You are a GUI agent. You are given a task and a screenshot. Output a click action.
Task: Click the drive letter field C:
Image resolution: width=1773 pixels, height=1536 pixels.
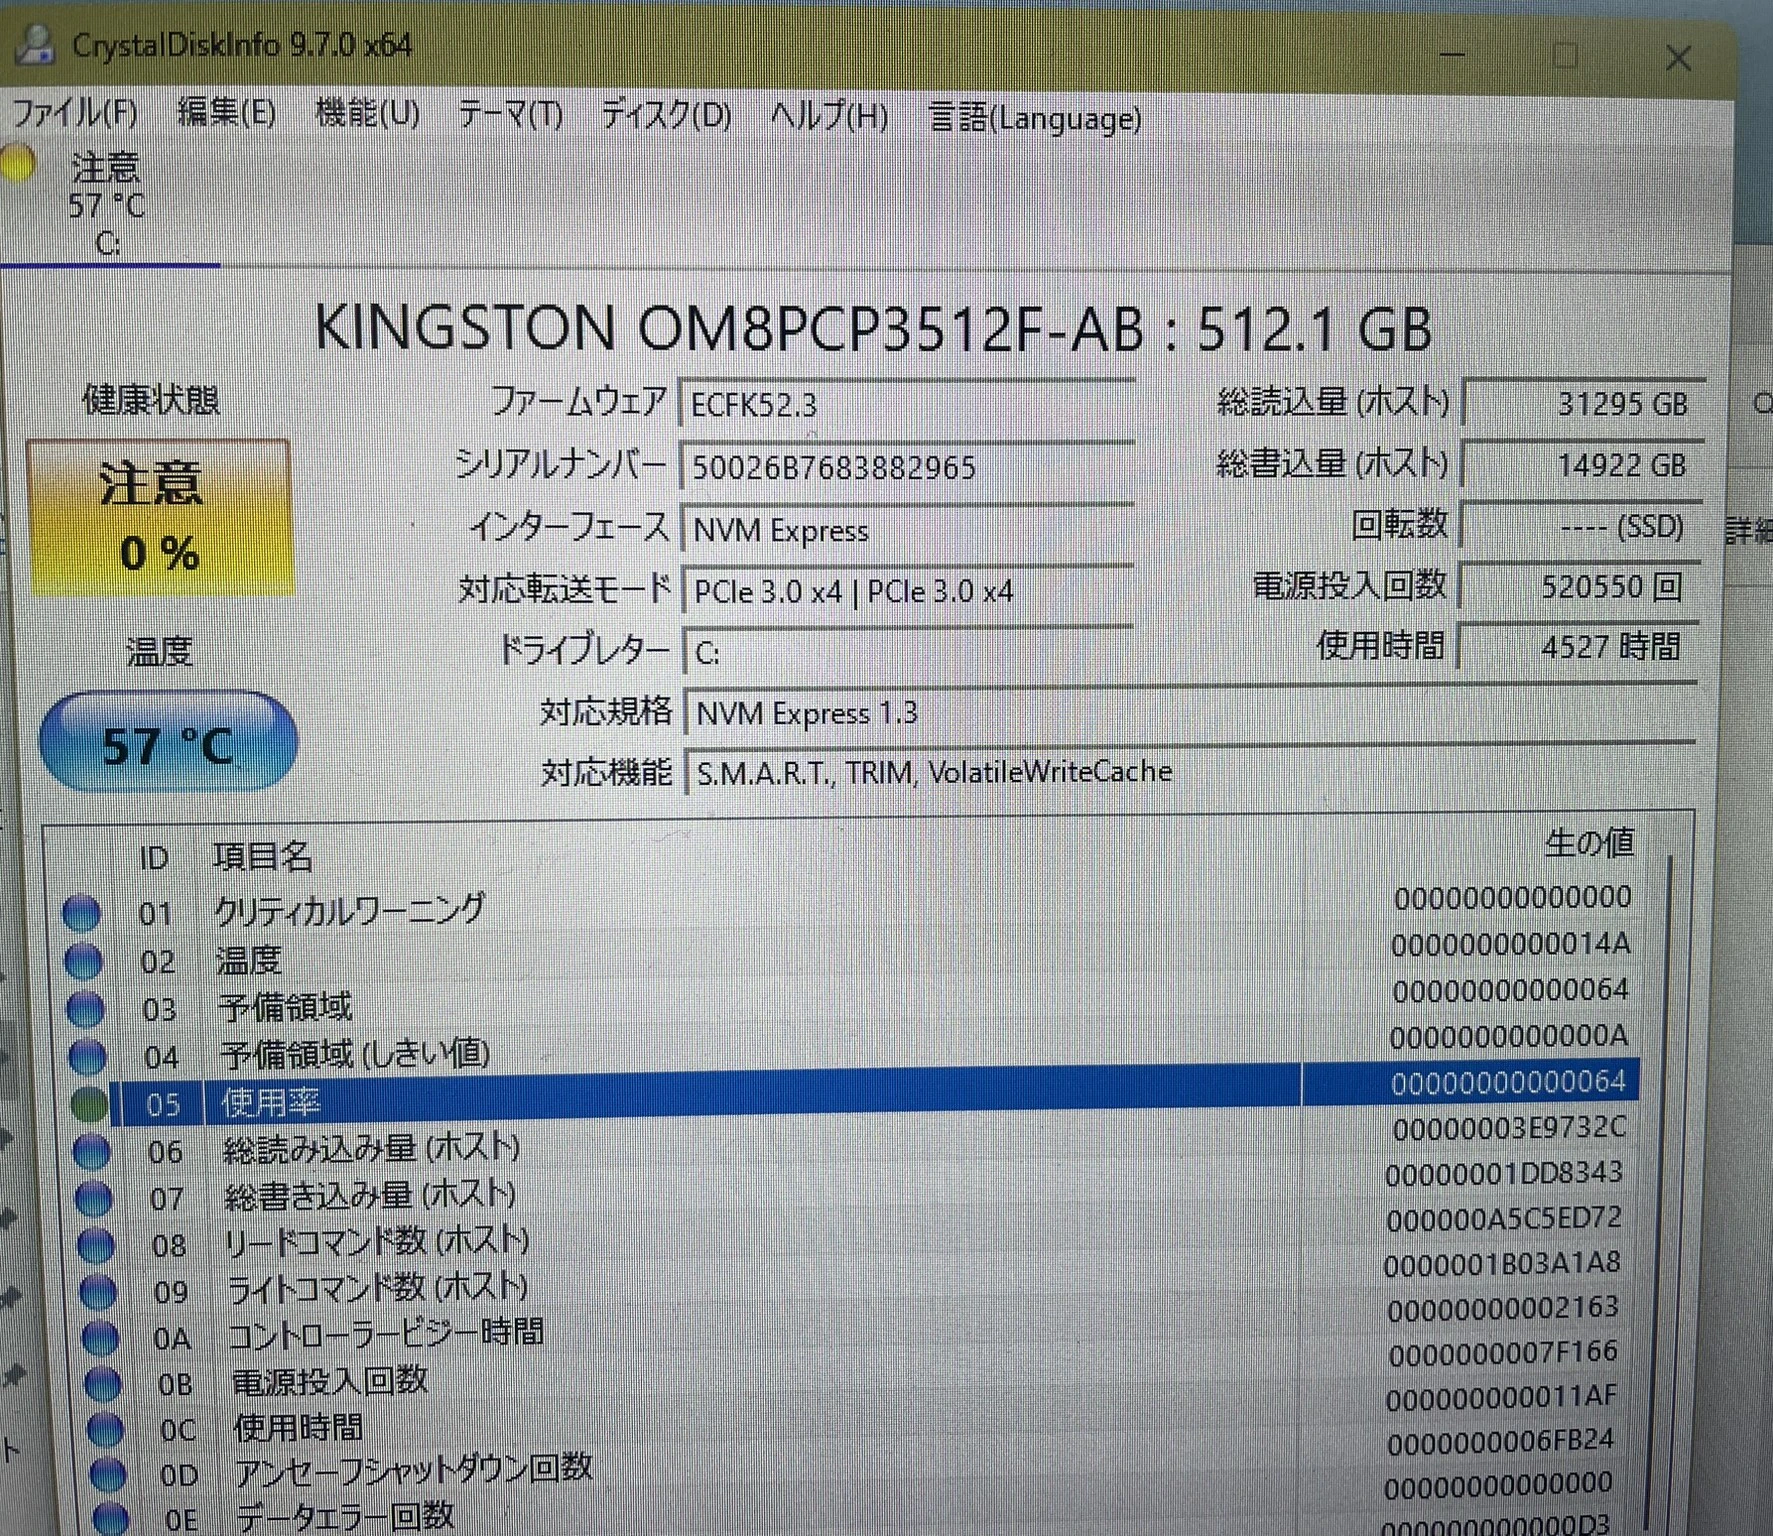tap(908, 653)
